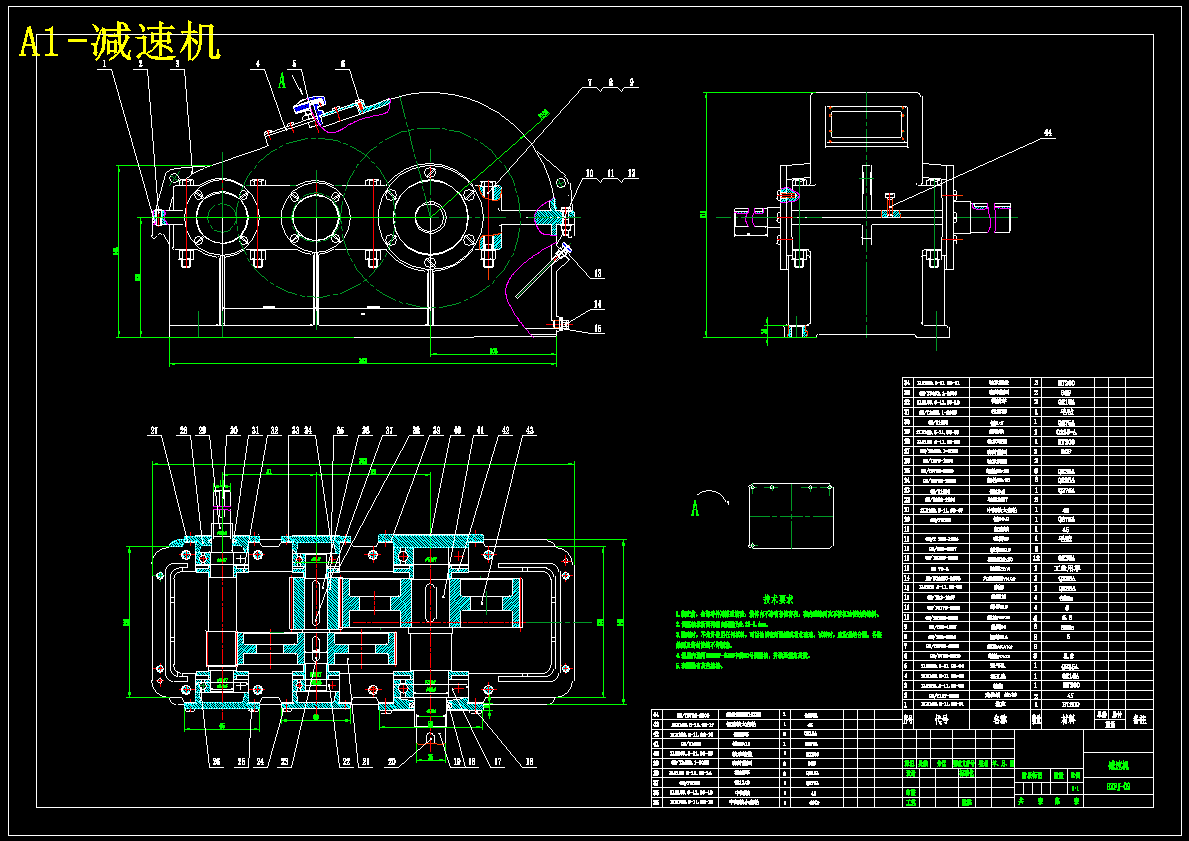1189x841 pixels.
Task: Select callout number "1" at top-left of front view
Action: pyautogui.click(x=105, y=64)
